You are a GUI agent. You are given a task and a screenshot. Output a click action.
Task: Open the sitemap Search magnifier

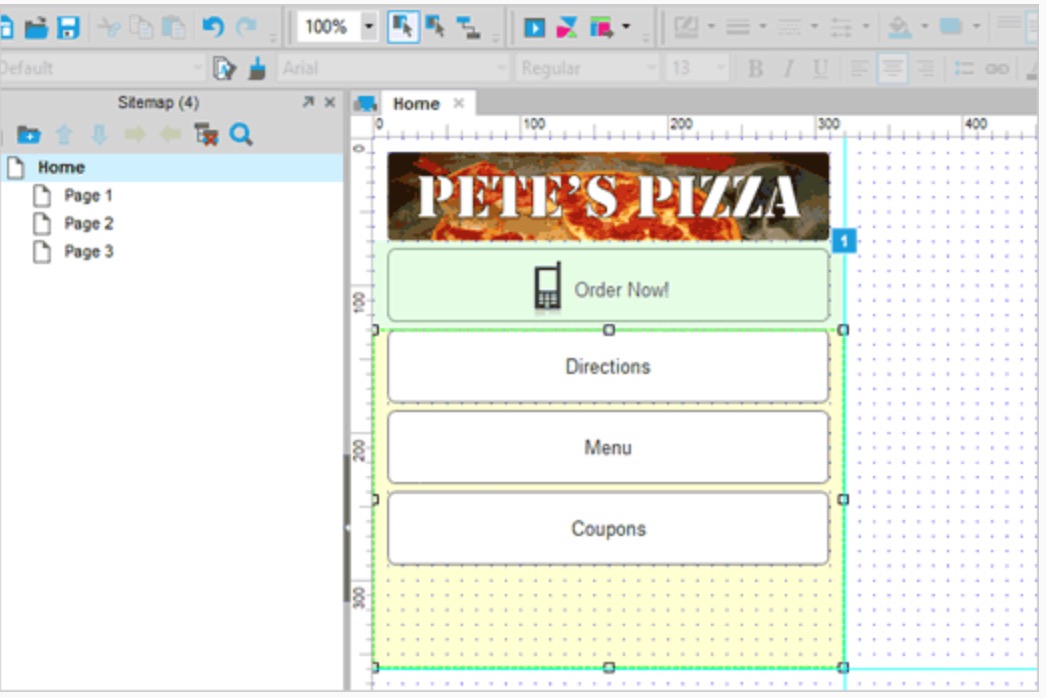241,135
